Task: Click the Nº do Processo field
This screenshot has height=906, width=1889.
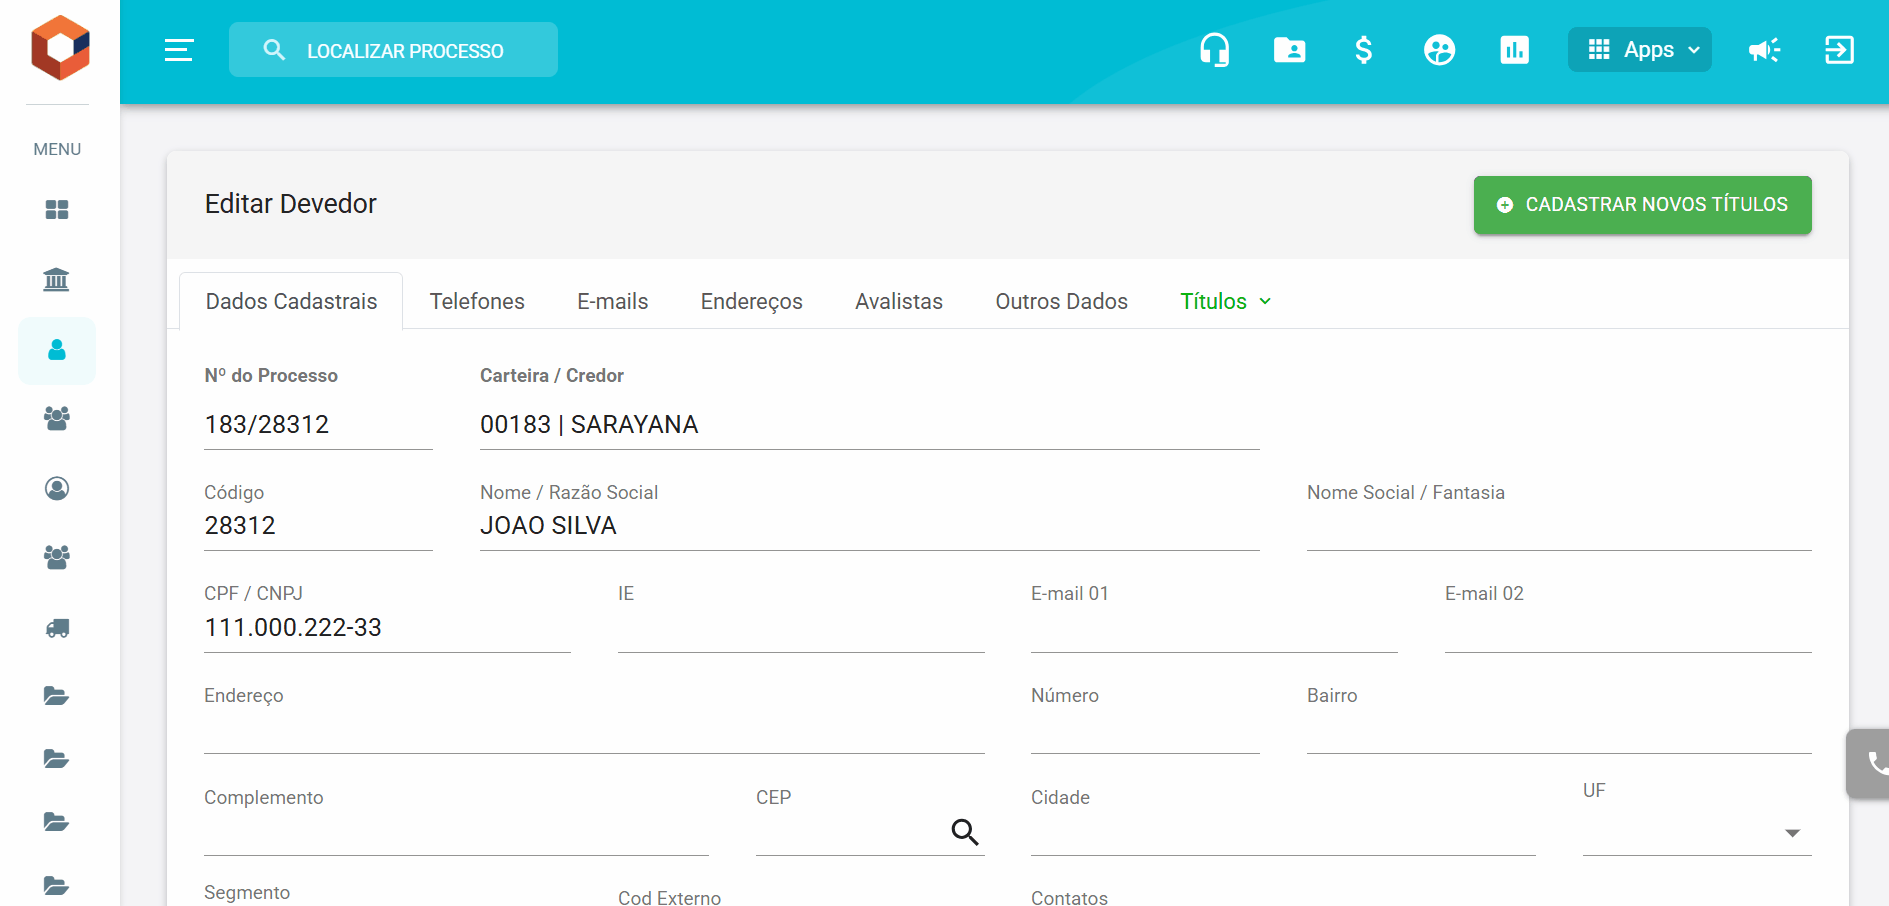Action: 318,425
